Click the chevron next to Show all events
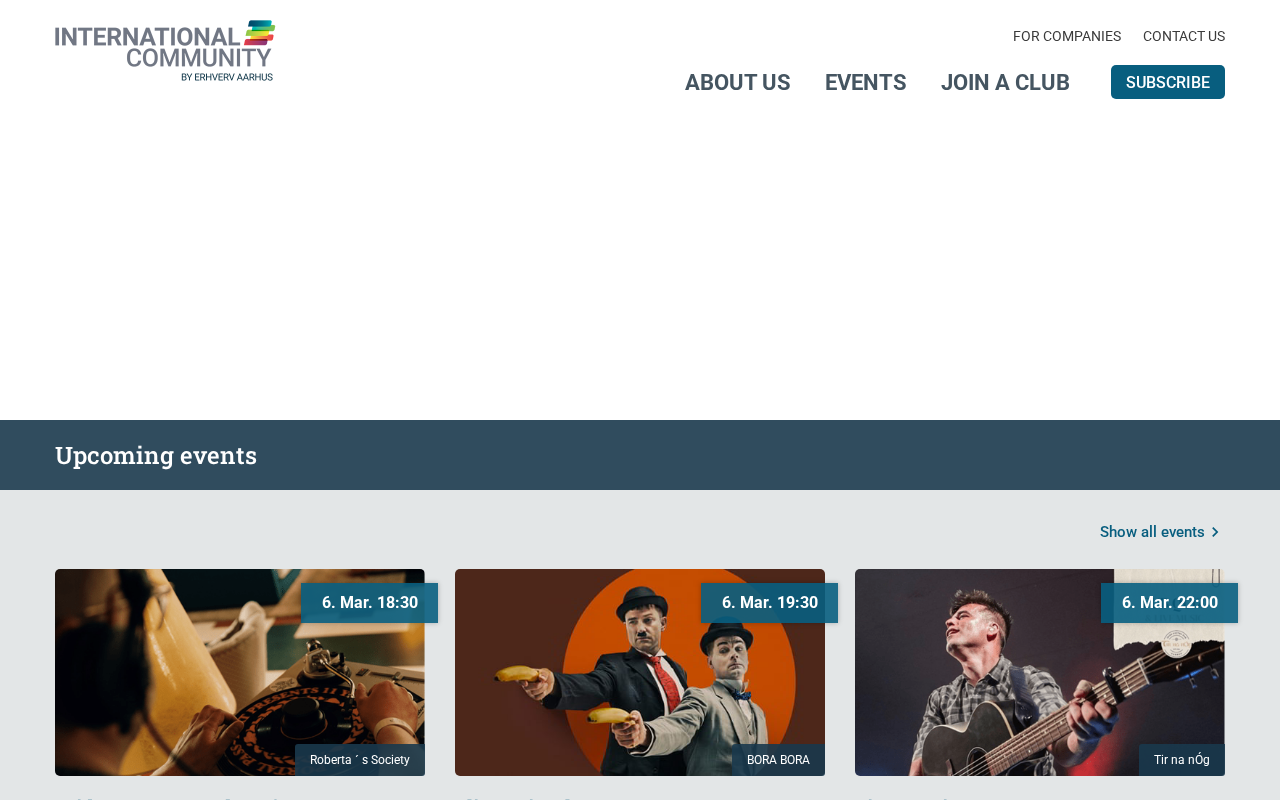 click(1215, 532)
